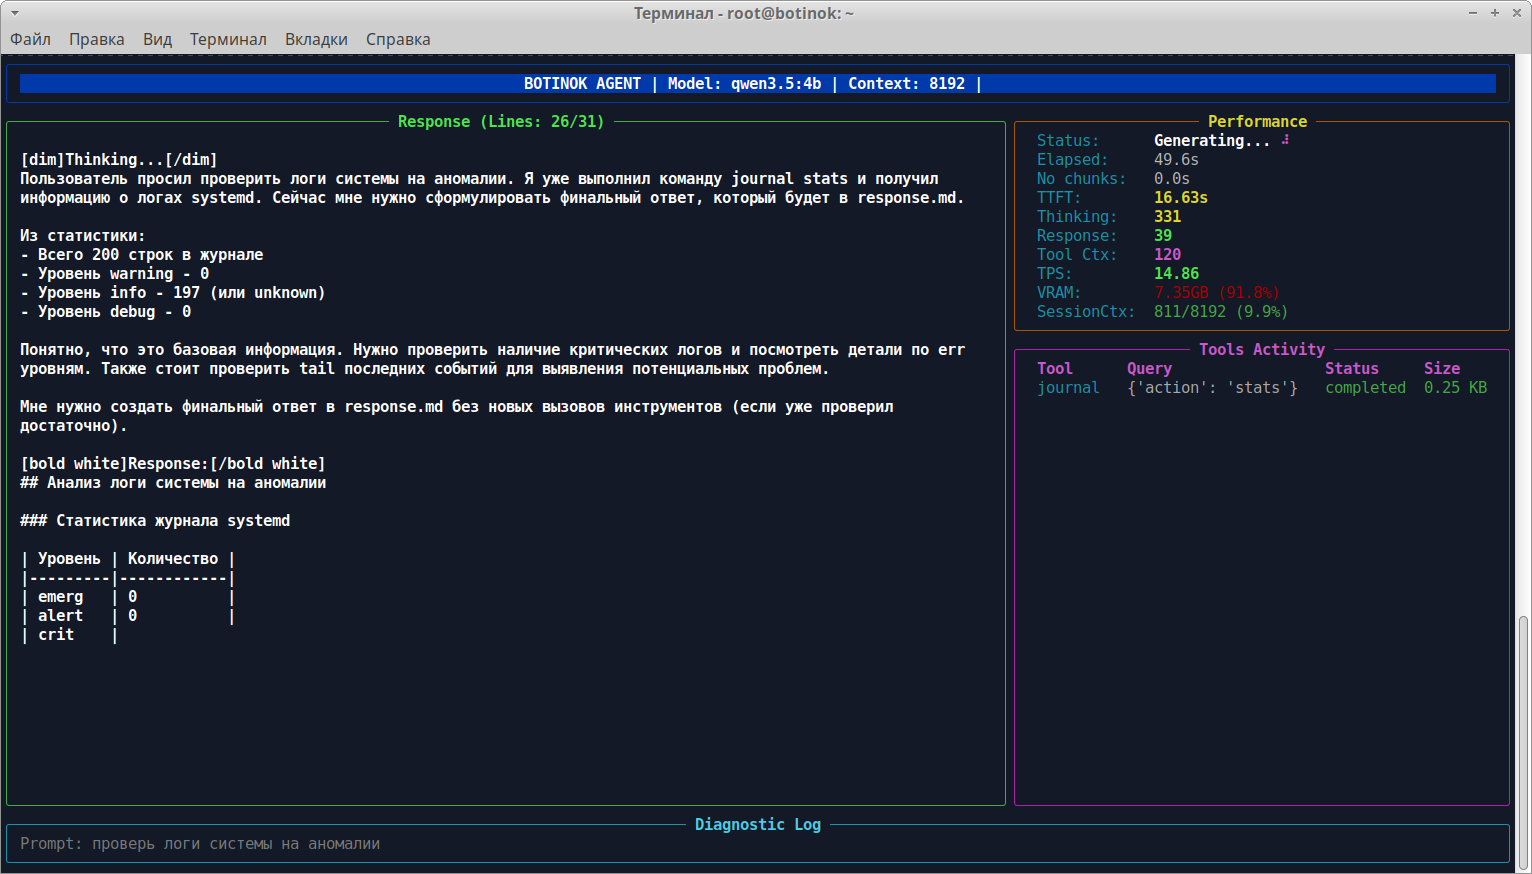Open the Справка menu

pos(397,39)
